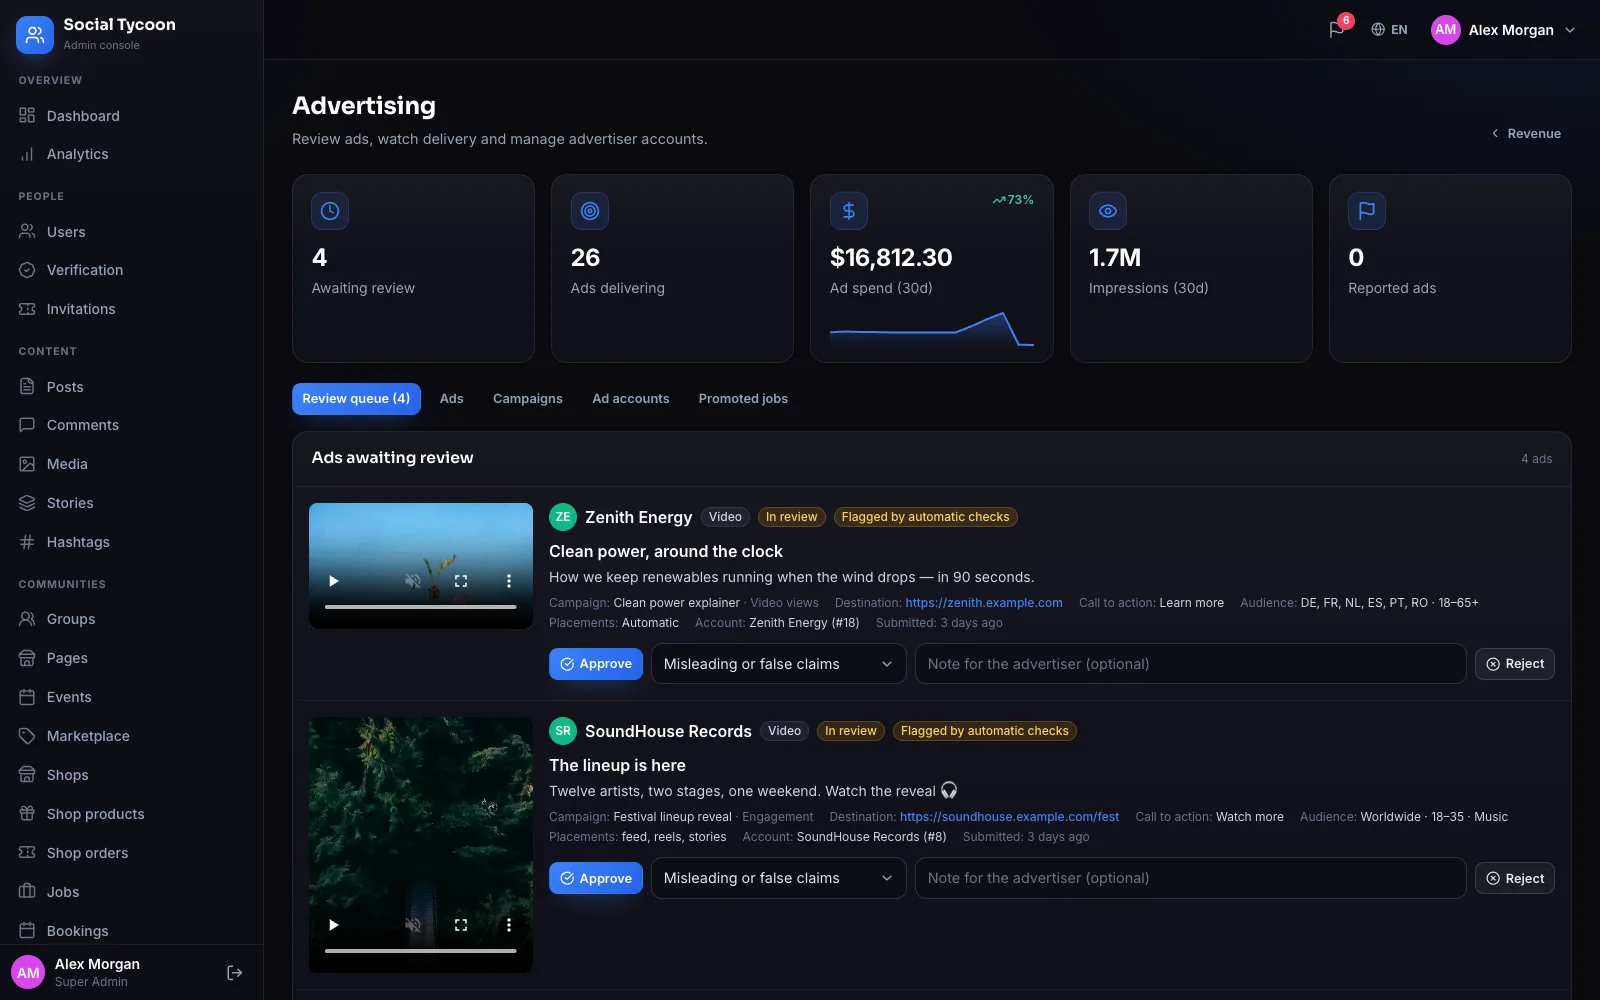Open more options on SoundHouse Records video
The height and width of the screenshot is (1000, 1600).
coord(509,925)
